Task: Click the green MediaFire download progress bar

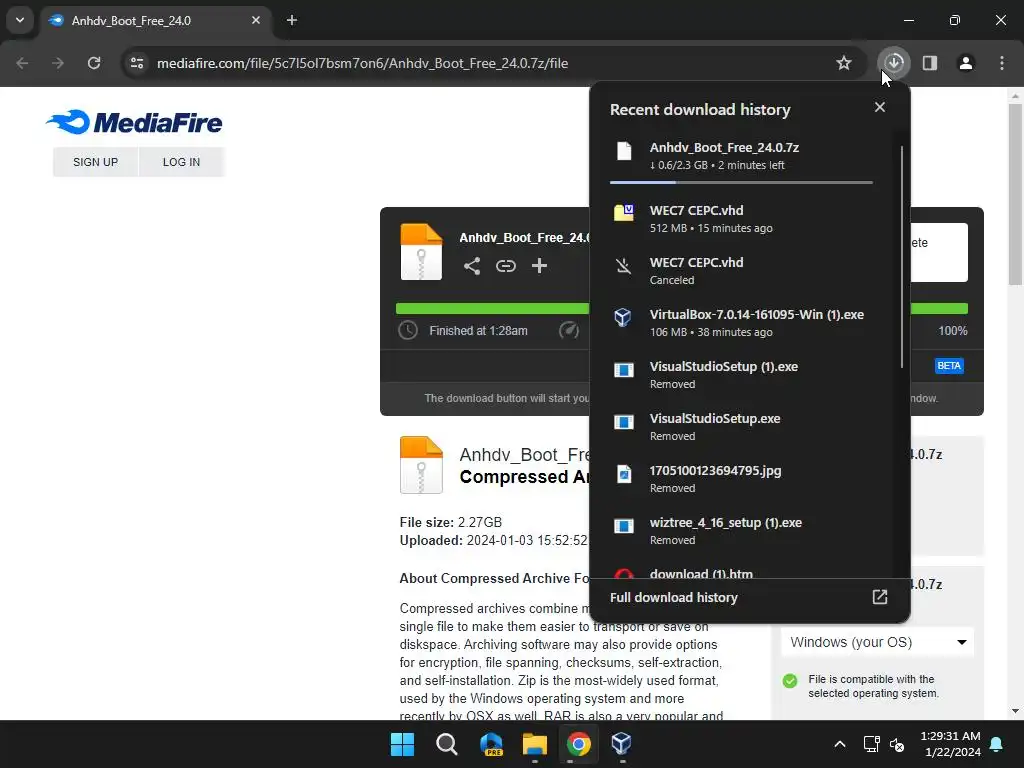Action: tap(492, 308)
